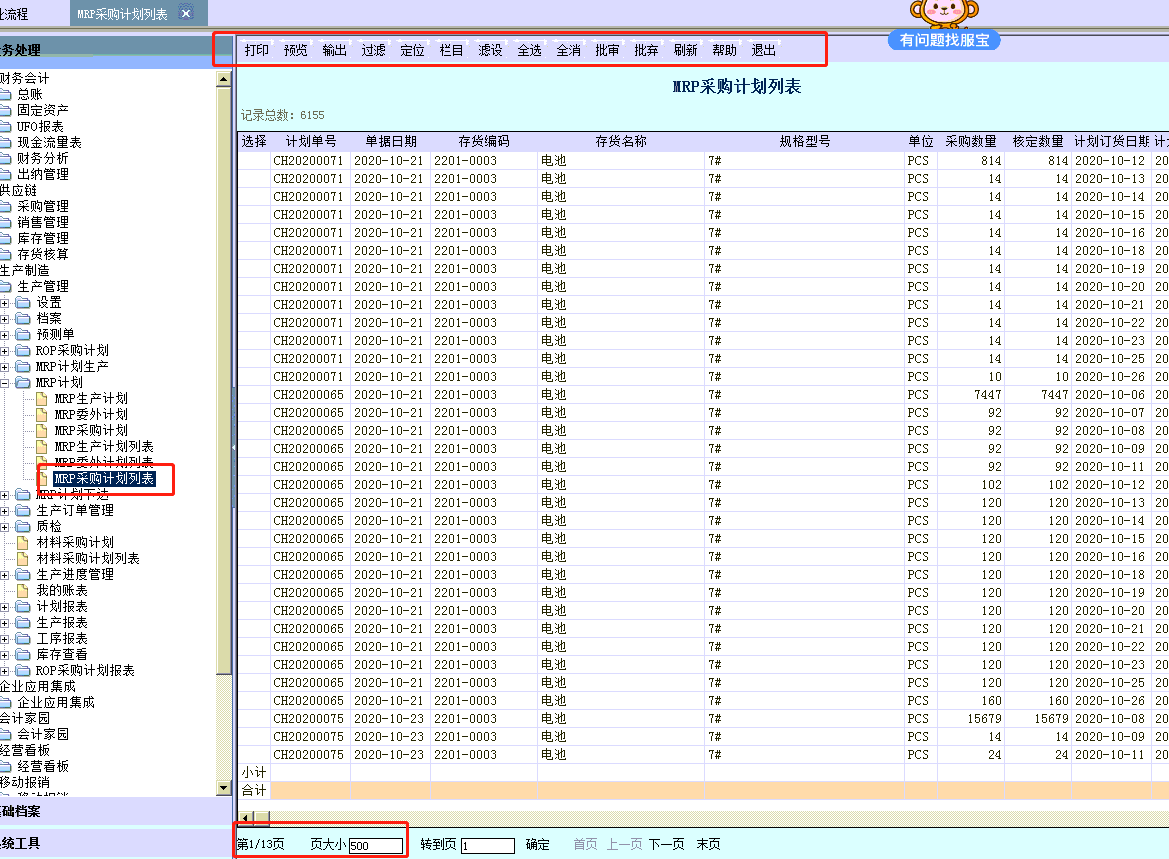Viewport: 1169px width, 859px height.
Task: Click the 转到页 page number field
Action: tap(488, 846)
